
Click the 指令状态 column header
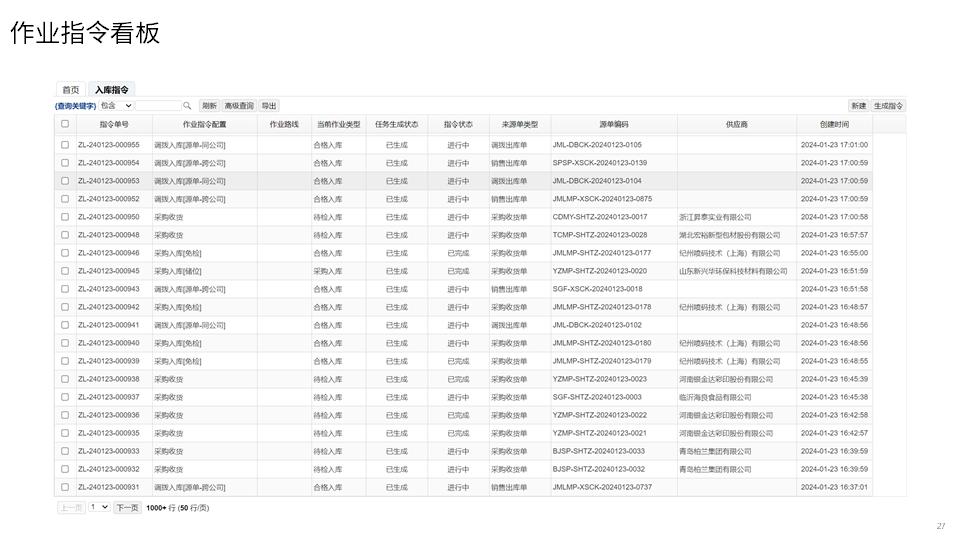tap(458, 124)
